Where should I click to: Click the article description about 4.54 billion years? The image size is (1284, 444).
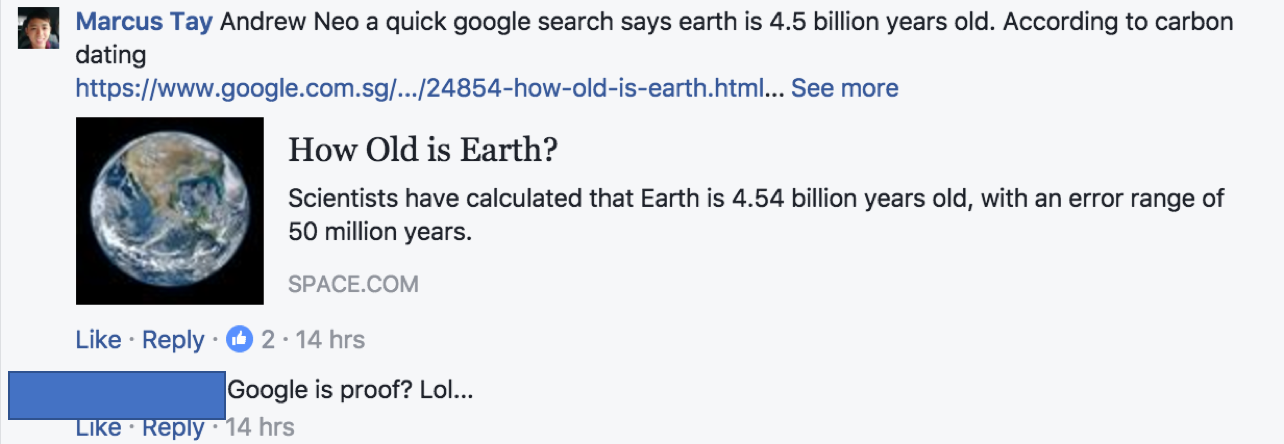756,215
